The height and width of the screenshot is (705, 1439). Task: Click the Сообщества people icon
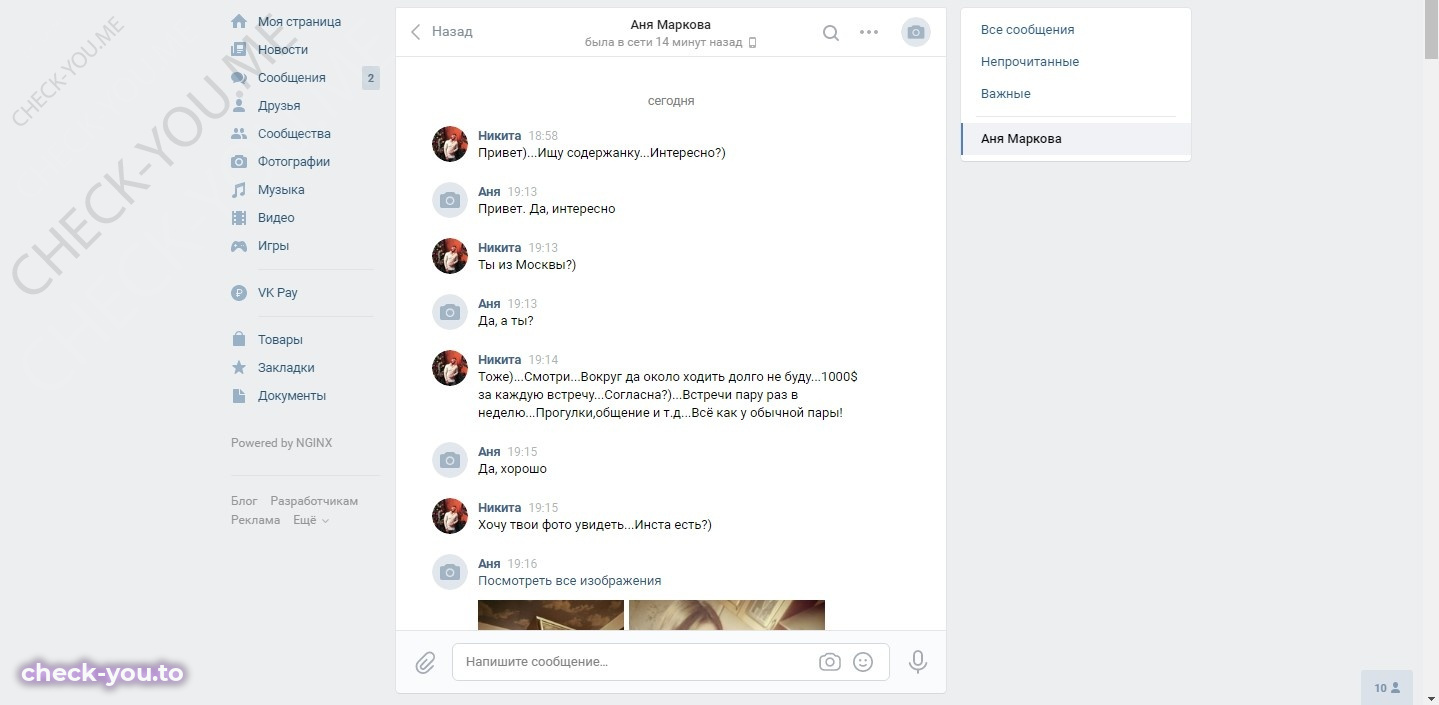click(x=239, y=133)
